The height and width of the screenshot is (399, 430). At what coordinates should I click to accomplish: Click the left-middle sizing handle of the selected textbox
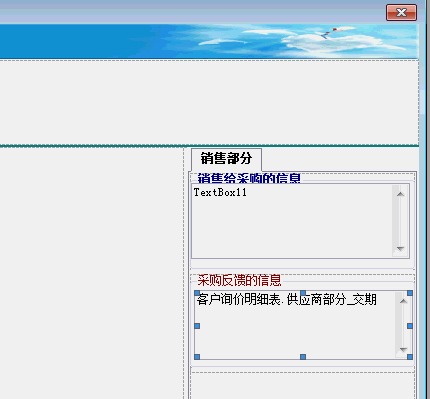[197, 326]
